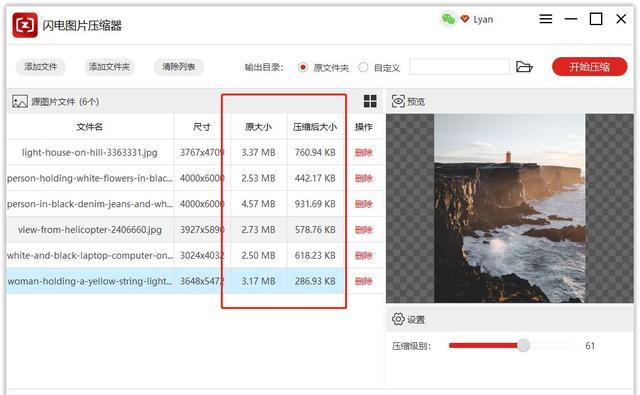
Task: Click 添加文件夹 button
Action: tap(109, 67)
